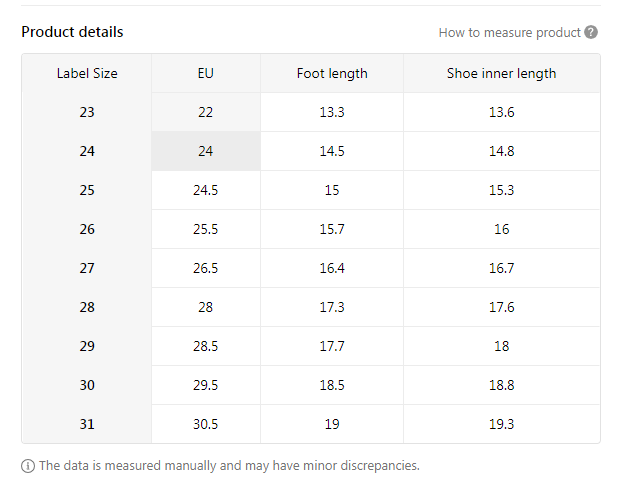Click the info icon beside the disclaimer
This screenshot has width=617, height=502.
coord(27,466)
